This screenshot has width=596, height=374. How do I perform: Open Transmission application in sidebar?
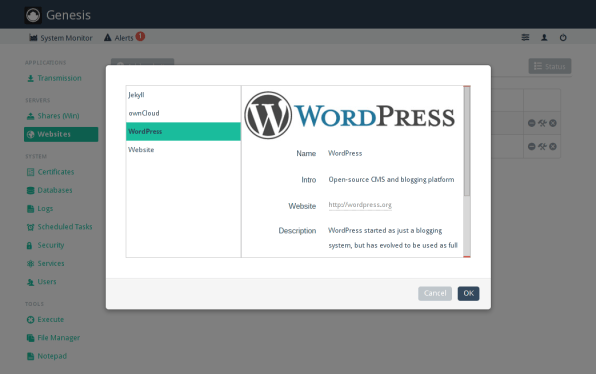(x=54, y=78)
